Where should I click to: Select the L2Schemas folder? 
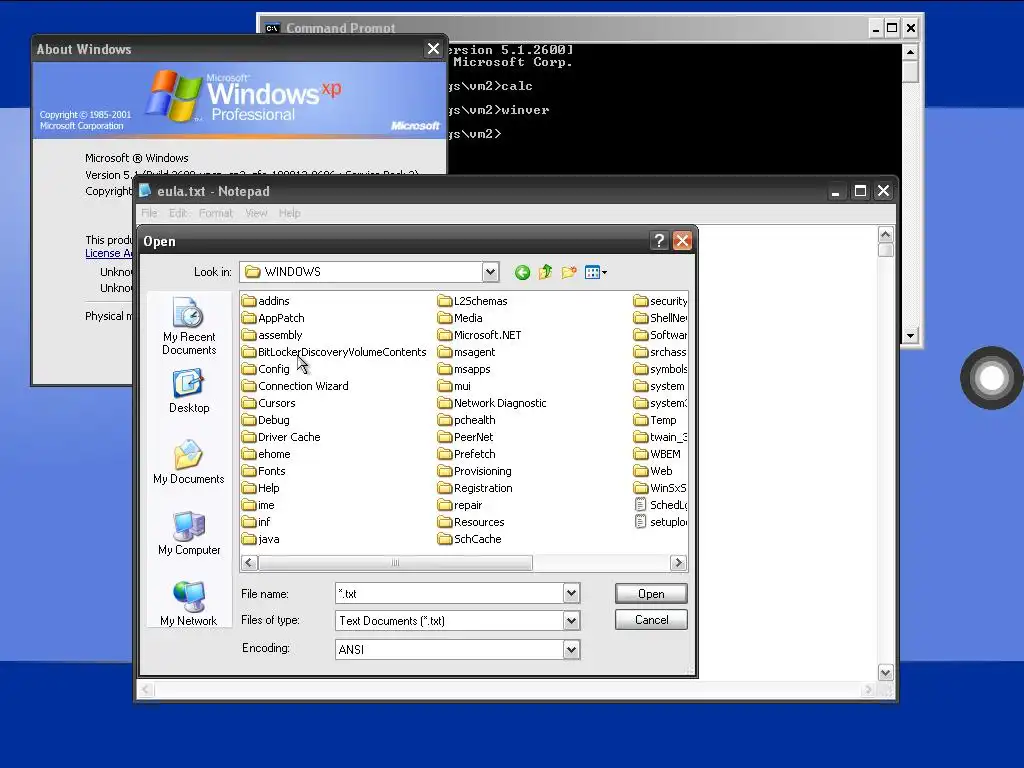pos(473,301)
